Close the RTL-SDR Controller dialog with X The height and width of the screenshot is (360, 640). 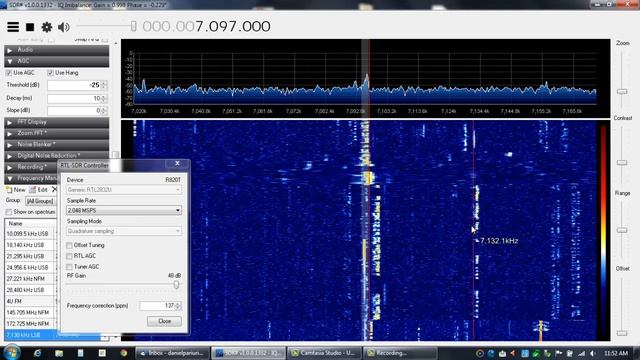(x=177, y=163)
